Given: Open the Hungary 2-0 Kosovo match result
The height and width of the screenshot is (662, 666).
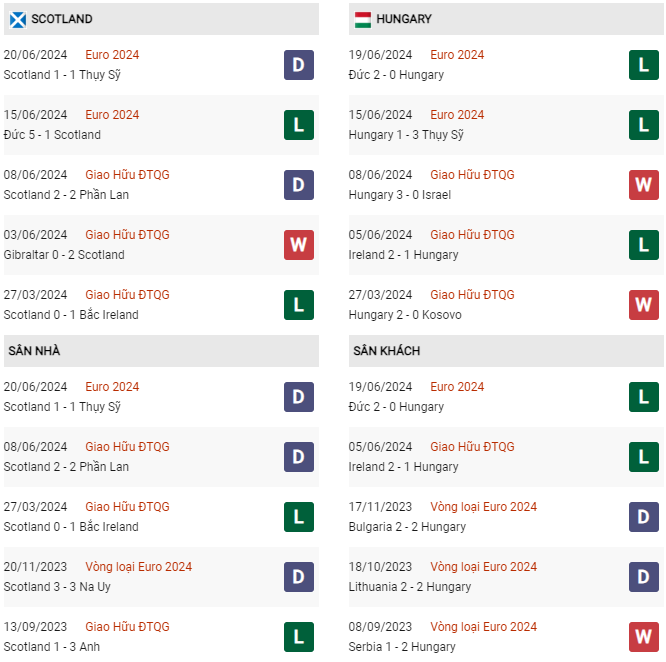Looking at the screenshot, I should pos(405,315).
